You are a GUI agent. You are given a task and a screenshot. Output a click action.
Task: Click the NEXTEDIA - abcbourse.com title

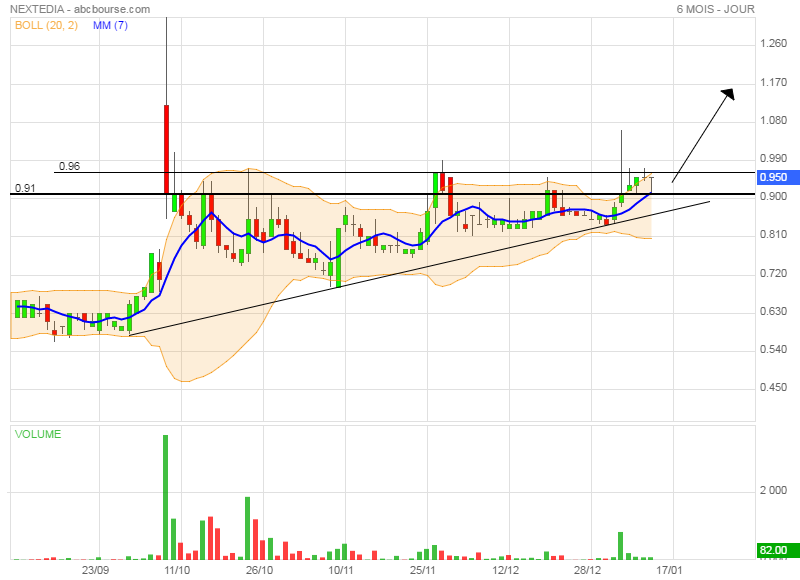pos(80,9)
